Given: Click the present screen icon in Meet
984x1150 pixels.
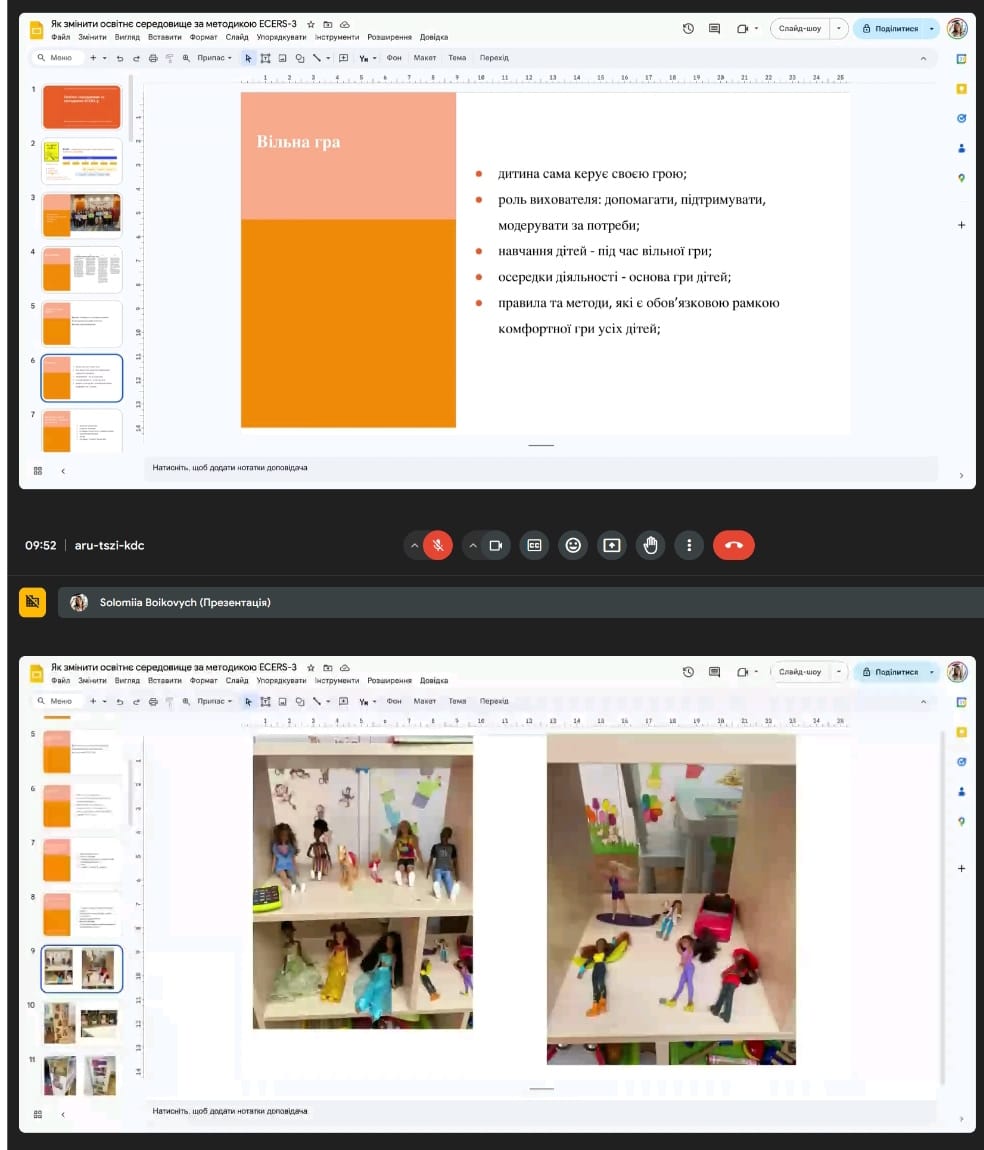Looking at the screenshot, I should [x=611, y=545].
